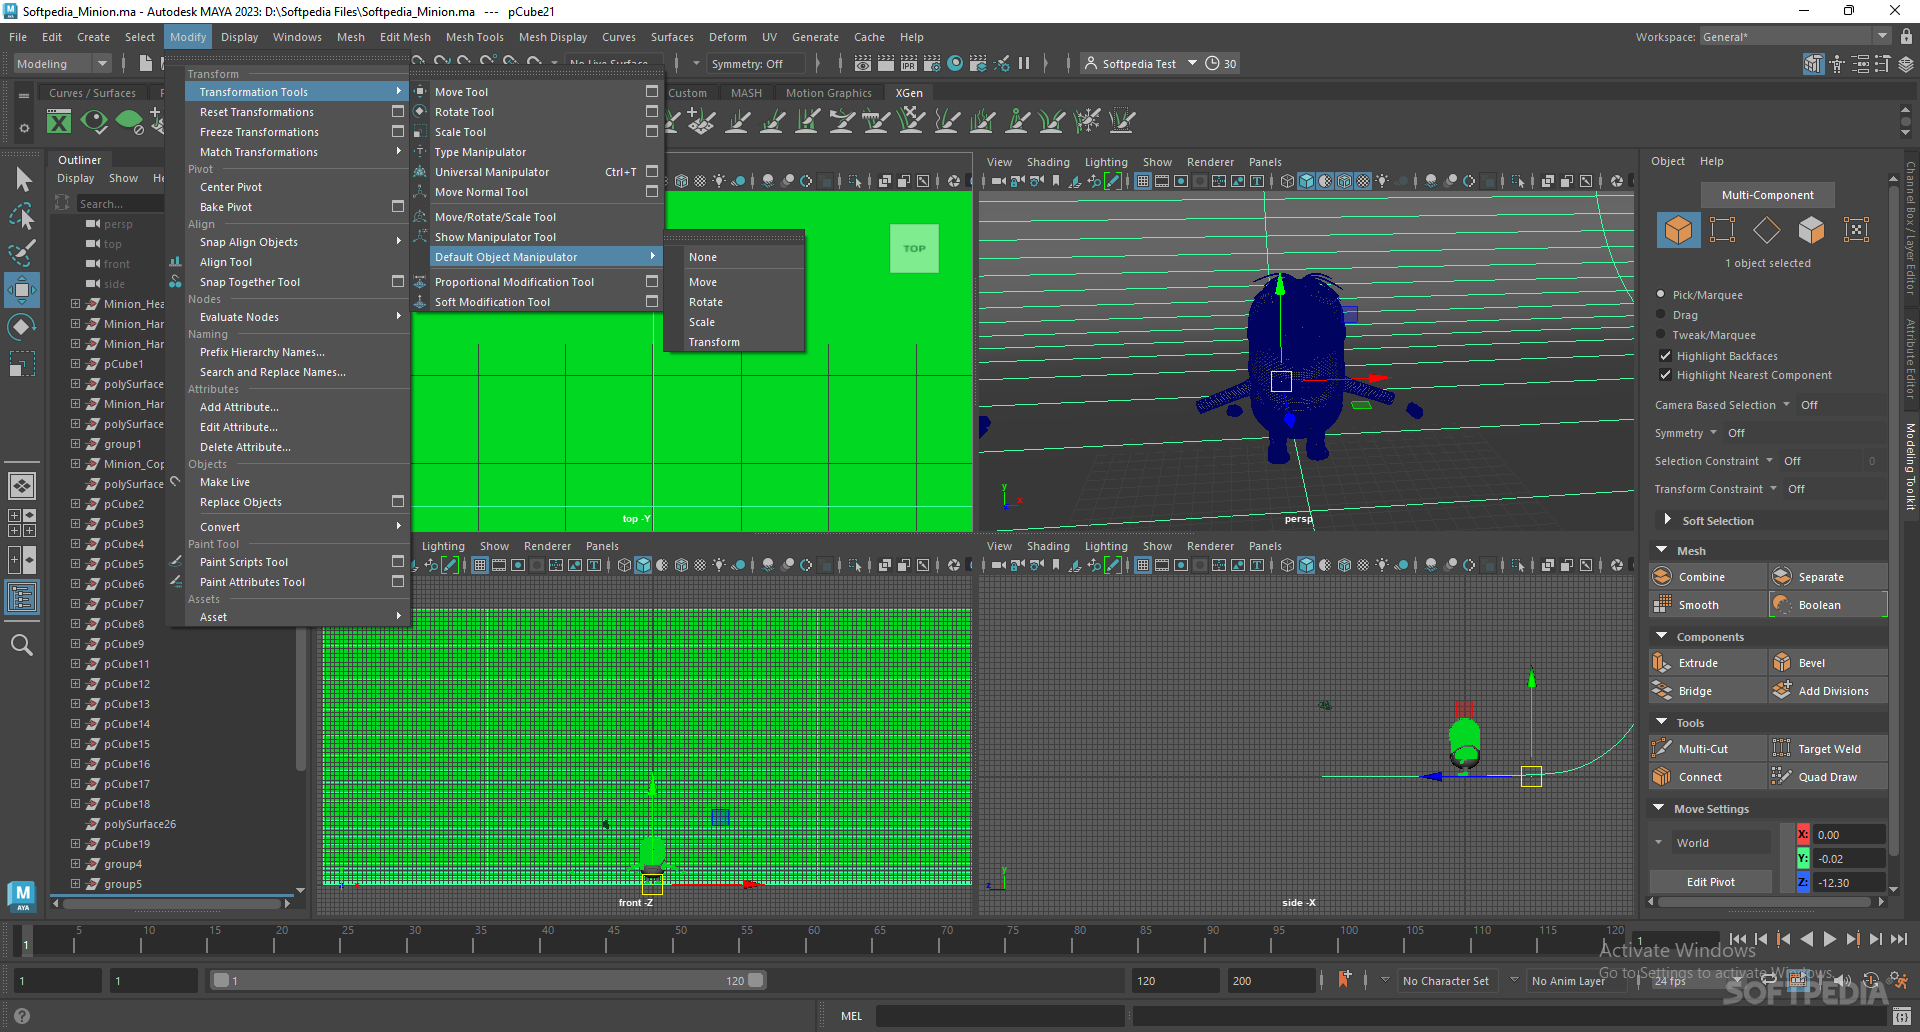The width and height of the screenshot is (1920, 1032).
Task: Click frame 50 on the timeline
Action: [681, 941]
